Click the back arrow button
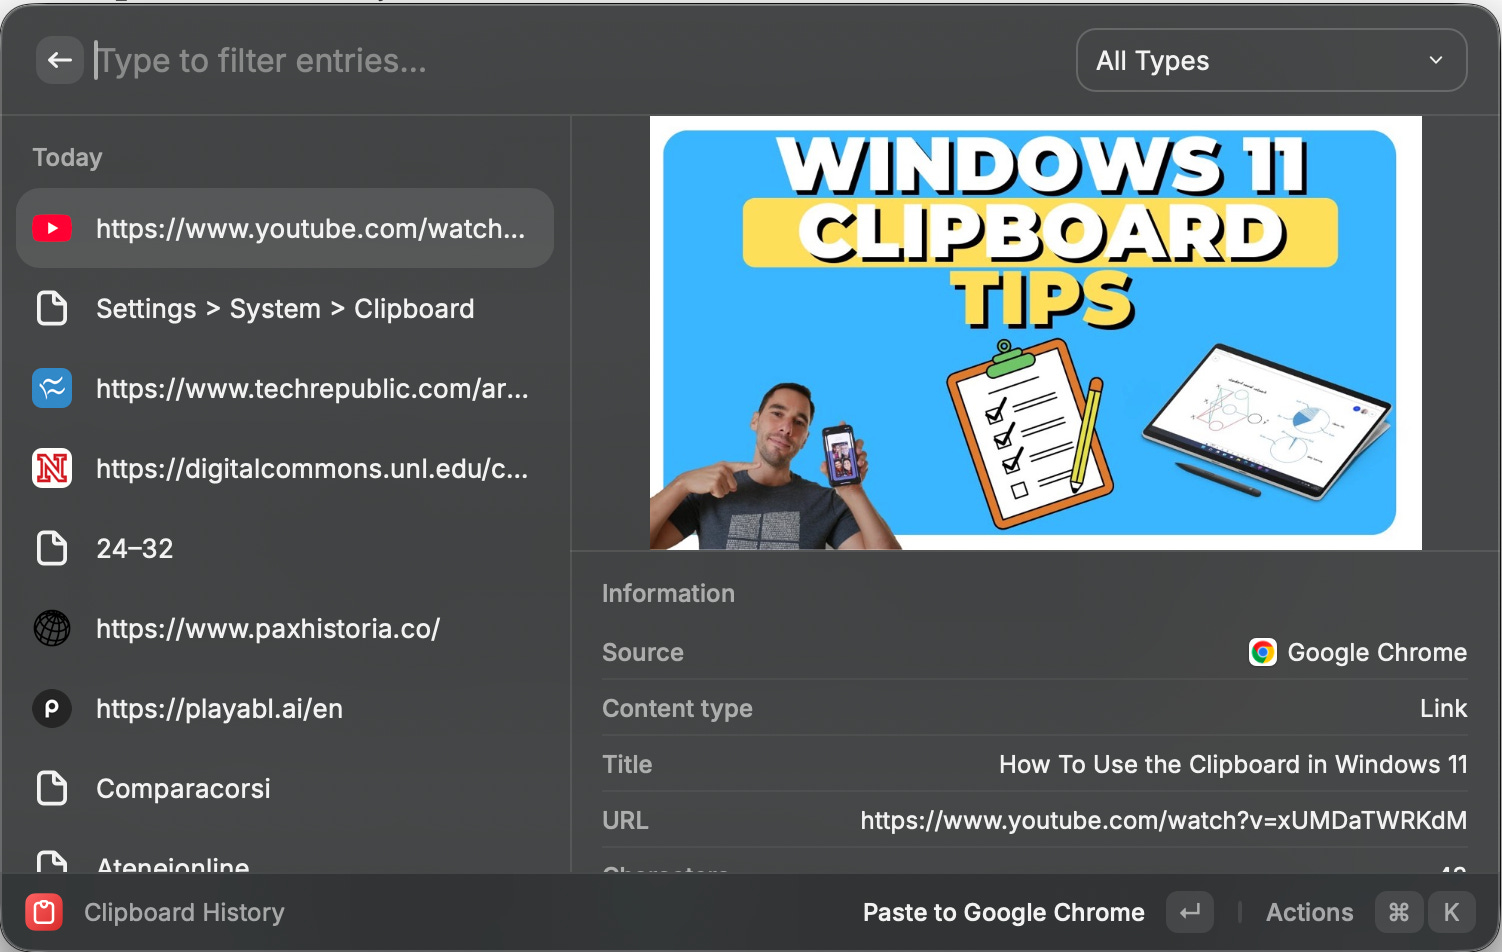Screen dimensions: 1502x952 (59, 60)
